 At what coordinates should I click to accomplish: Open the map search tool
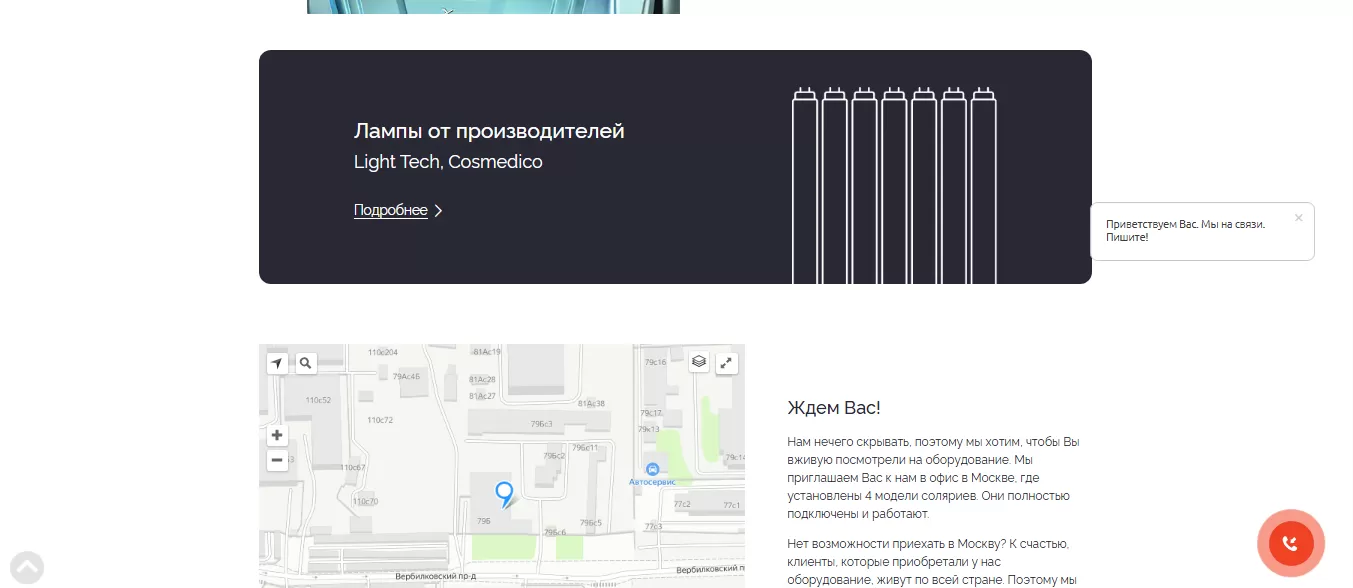point(306,363)
